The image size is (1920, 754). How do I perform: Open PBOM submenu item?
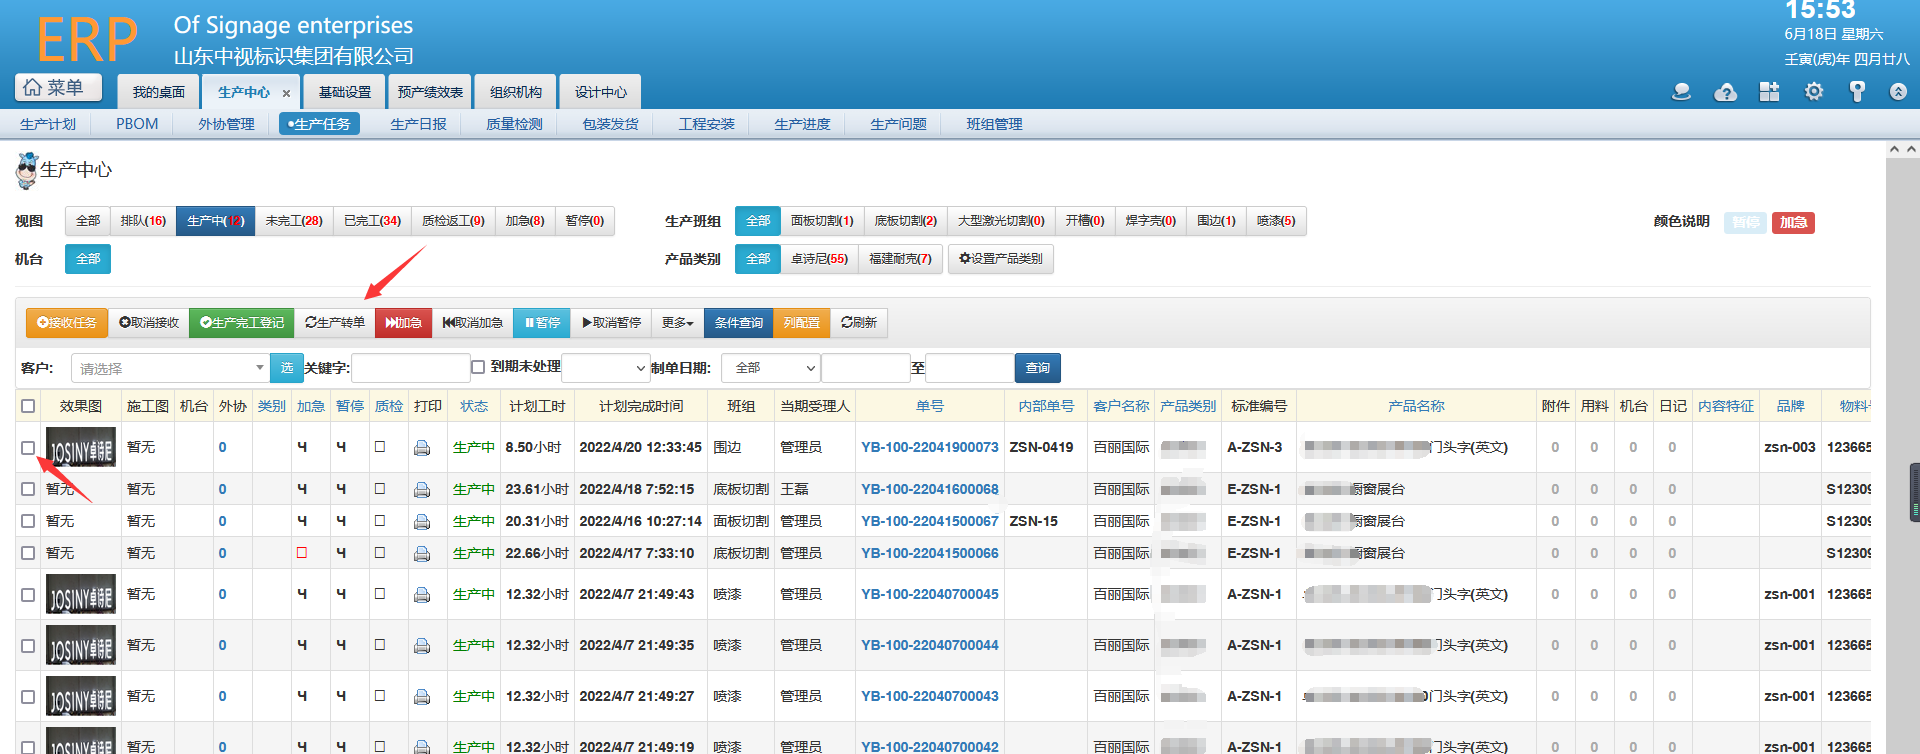click(137, 124)
